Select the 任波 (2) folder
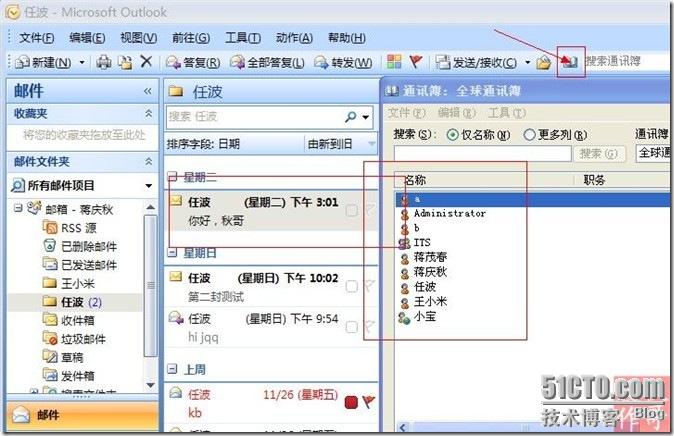This screenshot has height=436, width=674. (72, 302)
